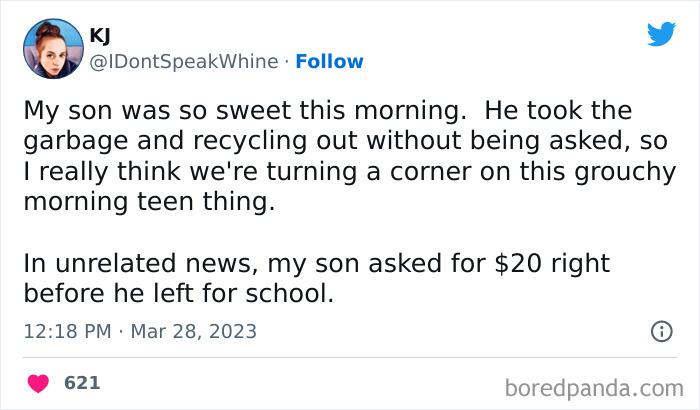
Task: Open the @IDontSpeakWhine handle link
Action: [x=184, y=62]
